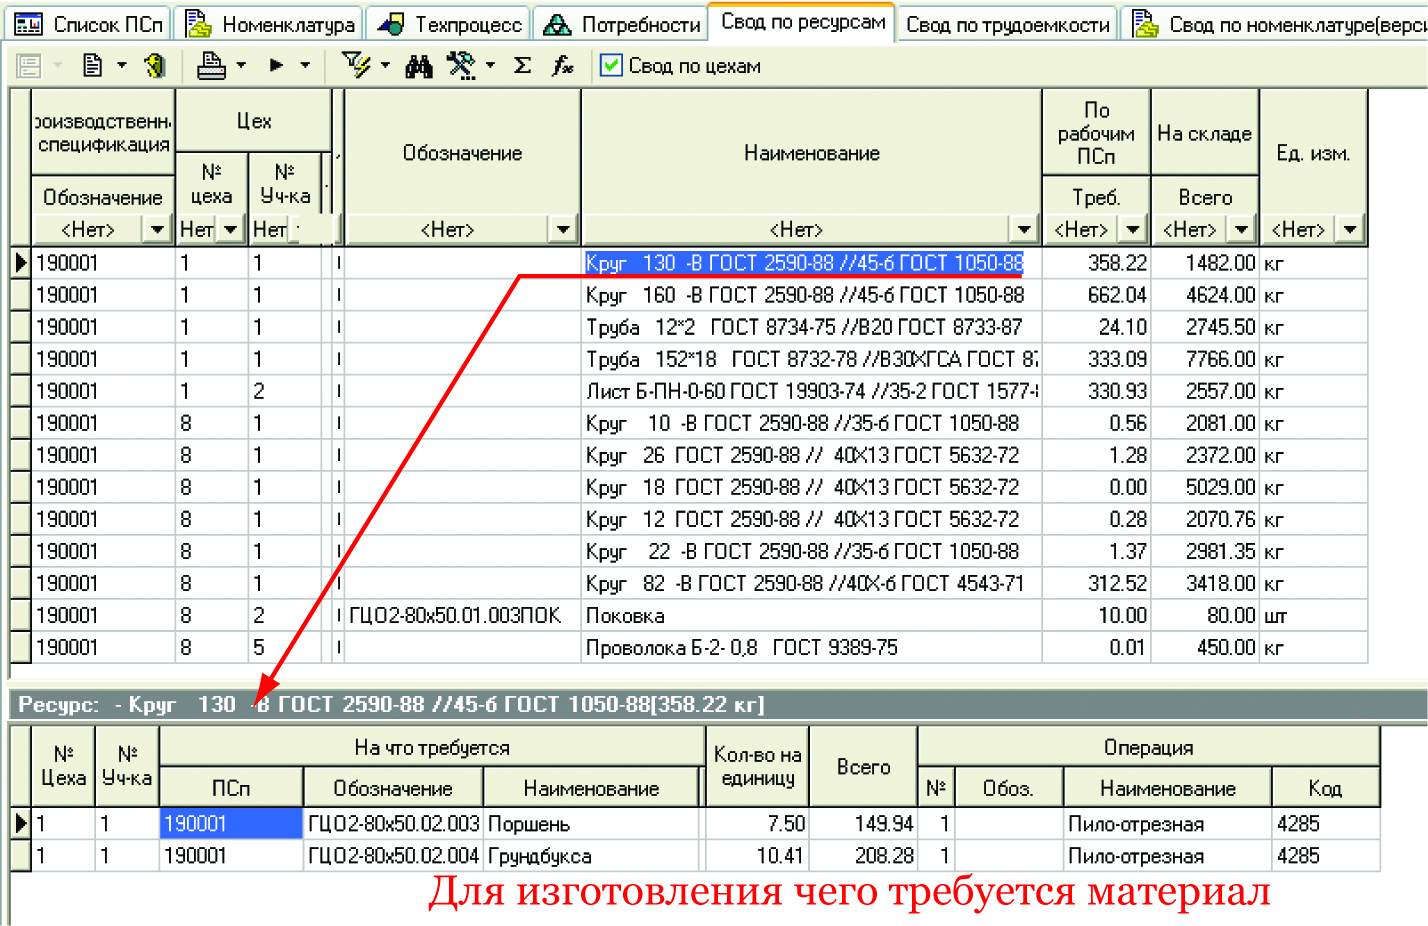Click the printer icon in toolbar
Image resolution: width=1428 pixels, height=926 pixels.
click(211, 66)
